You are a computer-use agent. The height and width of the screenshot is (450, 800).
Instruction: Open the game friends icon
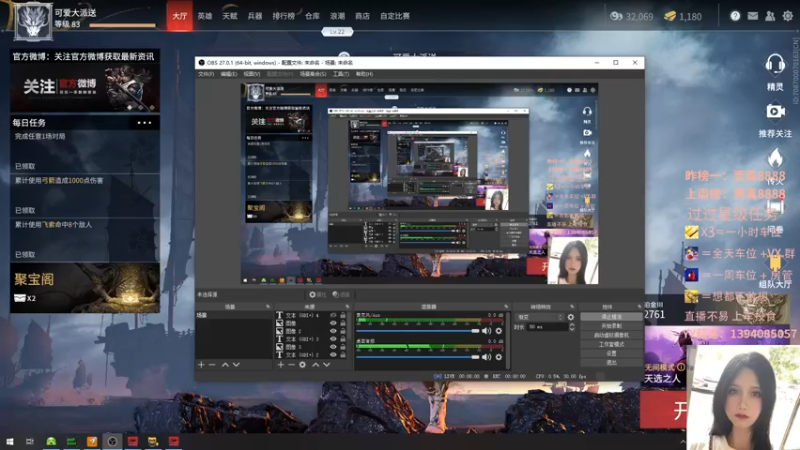pyautogui.click(x=770, y=16)
